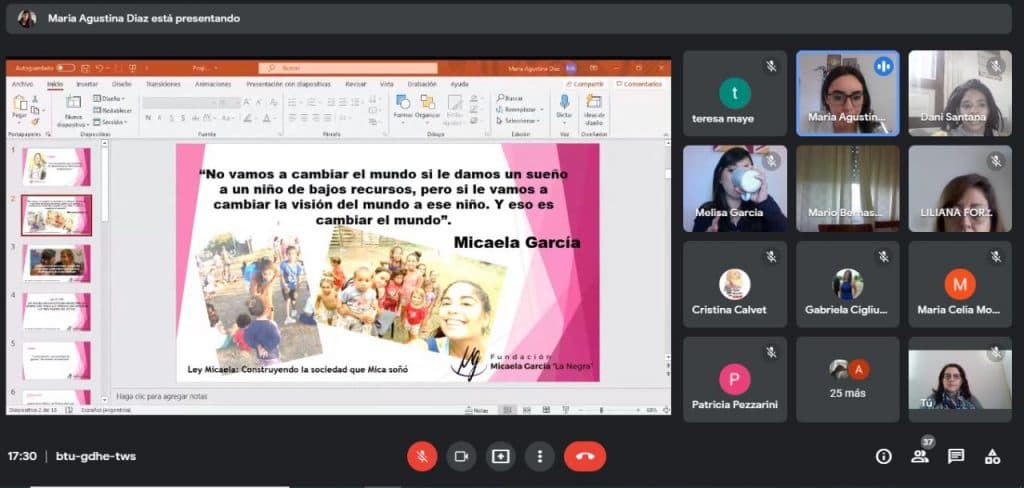
Task: Click the underline S formatting button
Action: (x=172, y=118)
